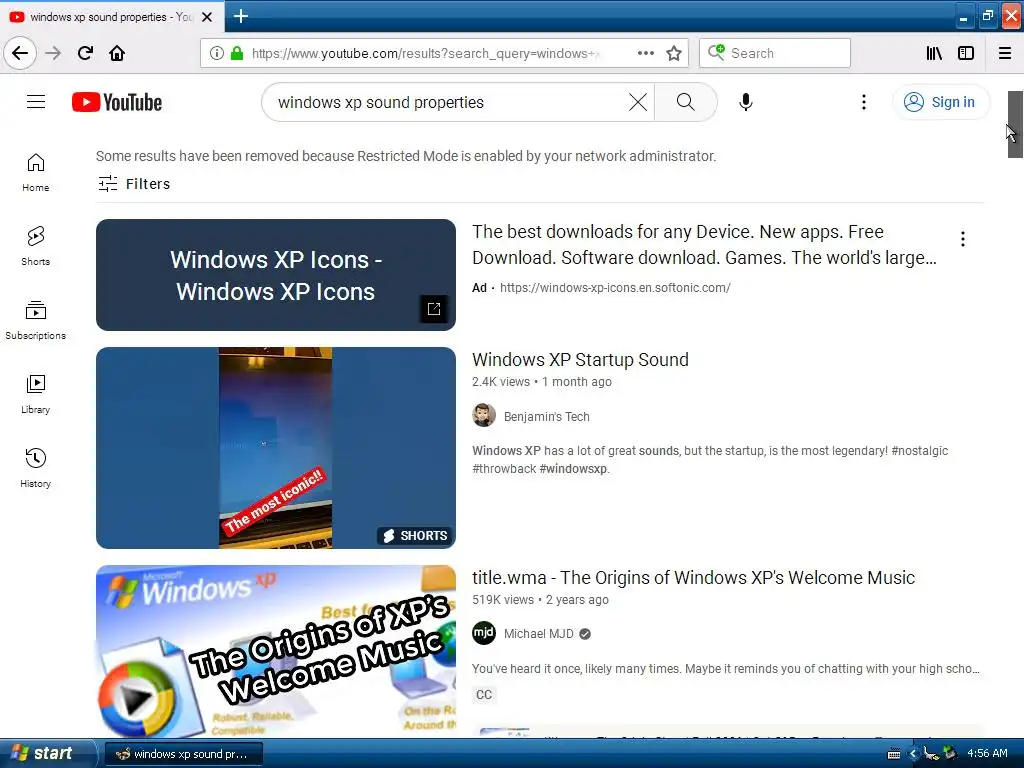Open Library in YouTube sidebar
This screenshot has width=1024, height=768.
36,394
